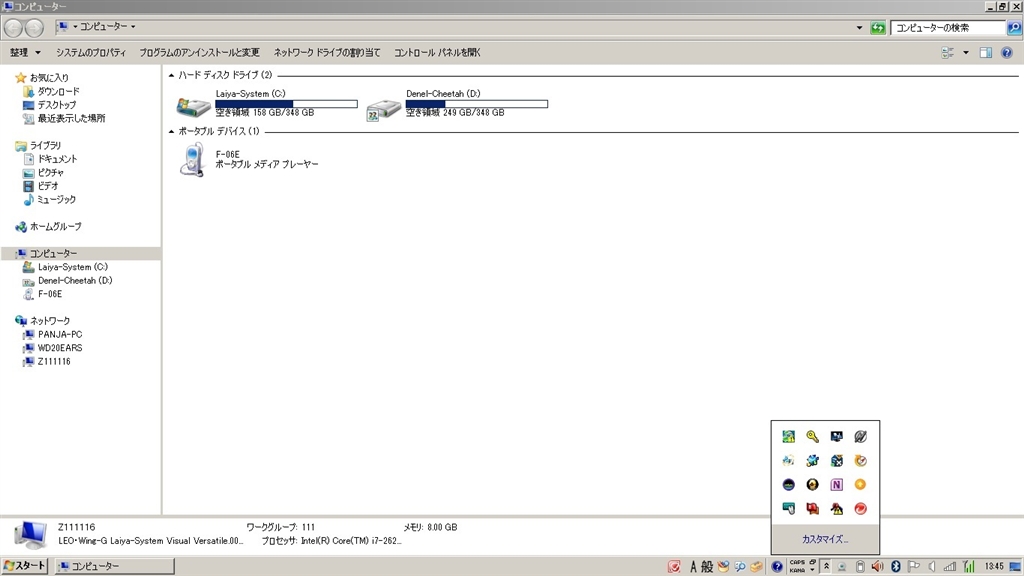Click the IME conversion mode '般' indicator
1024x576 pixels.
707,566
